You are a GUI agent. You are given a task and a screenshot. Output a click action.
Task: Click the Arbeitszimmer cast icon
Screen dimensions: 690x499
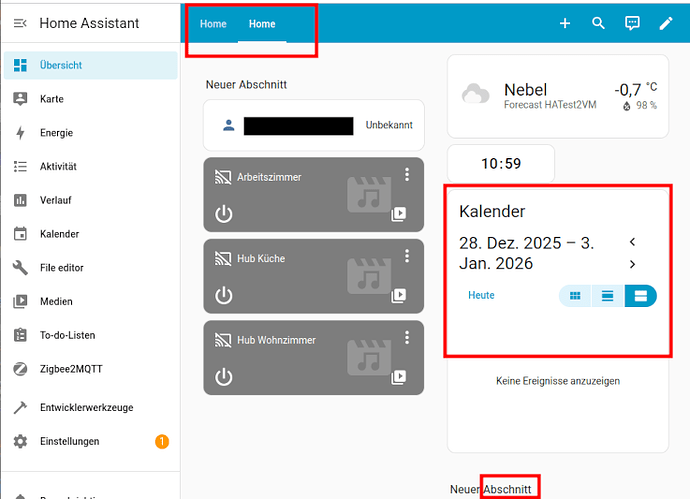[223, 177]
